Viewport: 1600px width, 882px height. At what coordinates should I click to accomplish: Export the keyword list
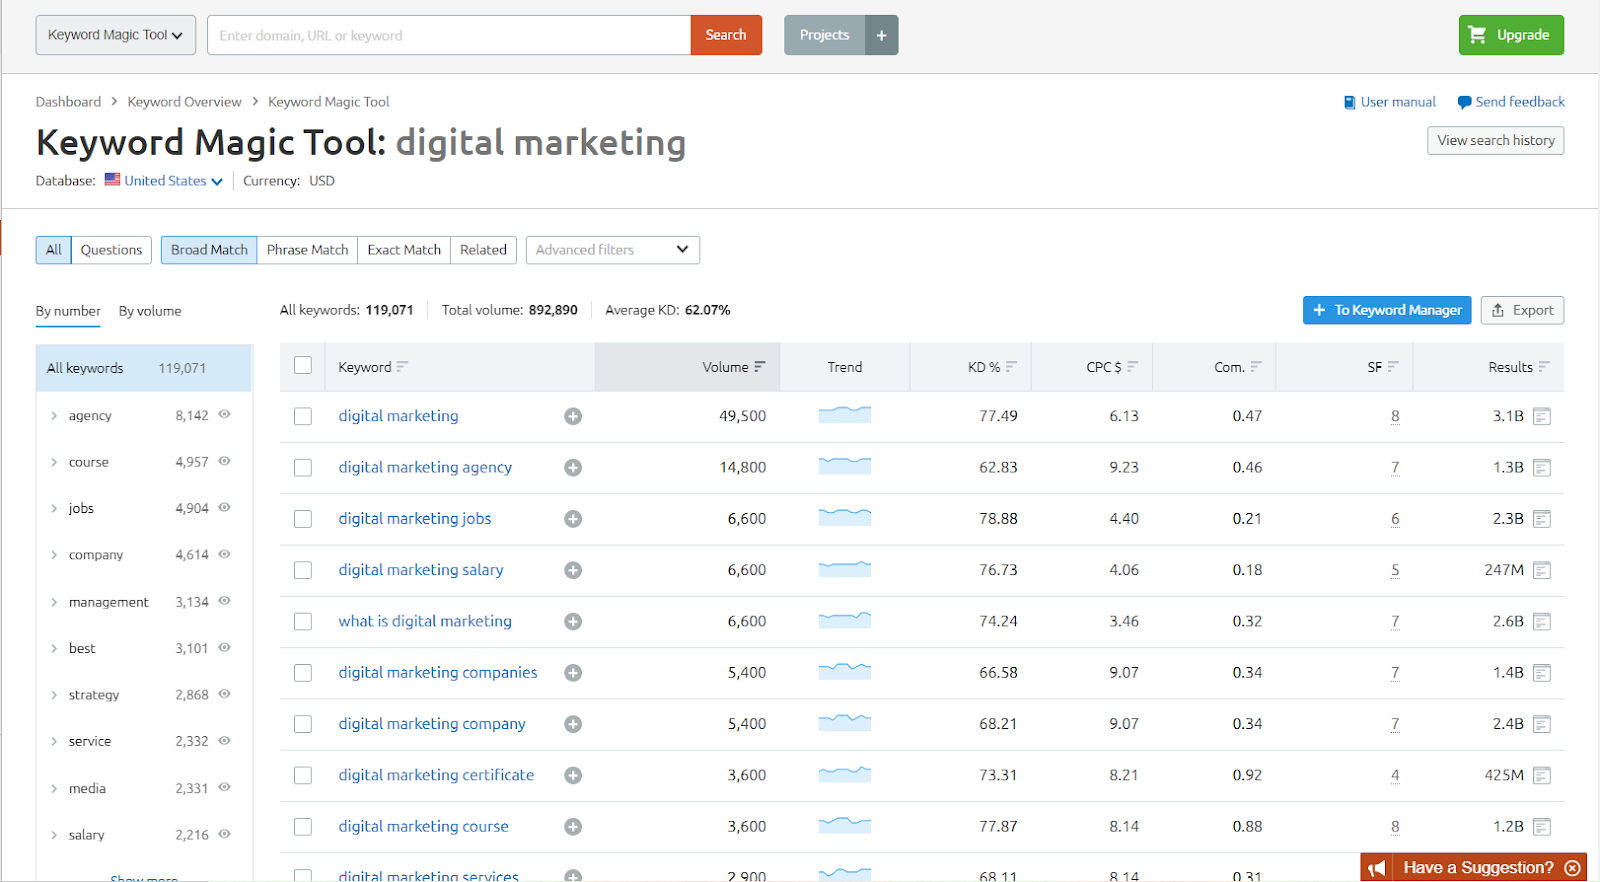click(x=1522, y=310)
